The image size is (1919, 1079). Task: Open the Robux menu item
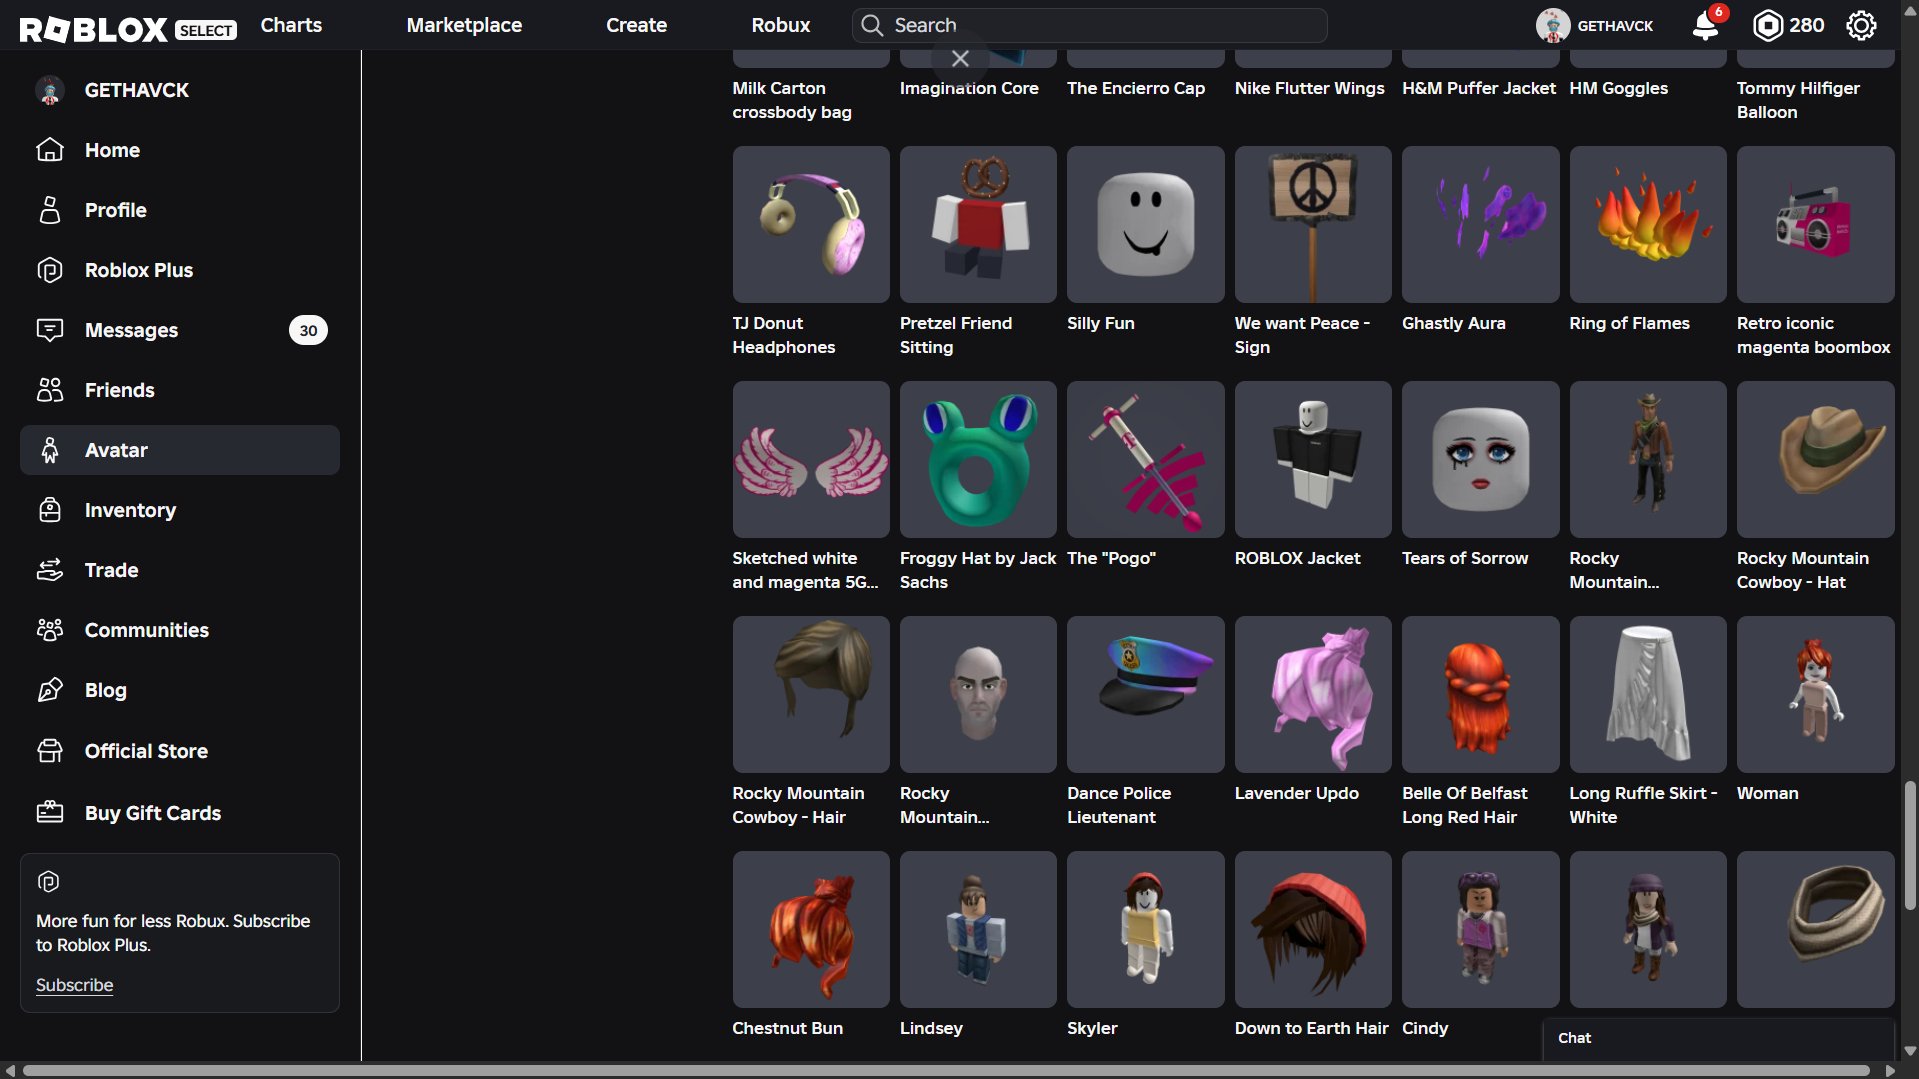coord(781,25)
